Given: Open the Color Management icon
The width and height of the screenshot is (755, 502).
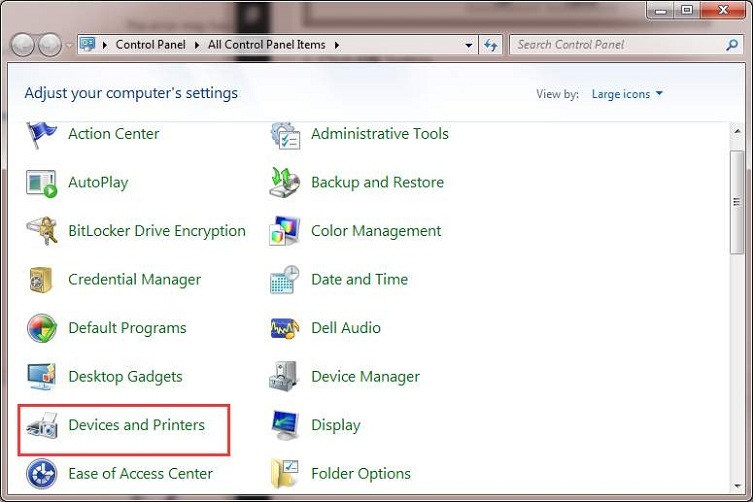Looking at the screenshot, I should [285, 231].
